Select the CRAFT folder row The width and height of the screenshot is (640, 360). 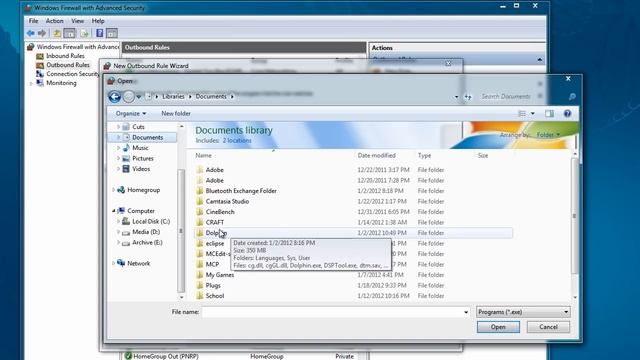click(353, 222)
